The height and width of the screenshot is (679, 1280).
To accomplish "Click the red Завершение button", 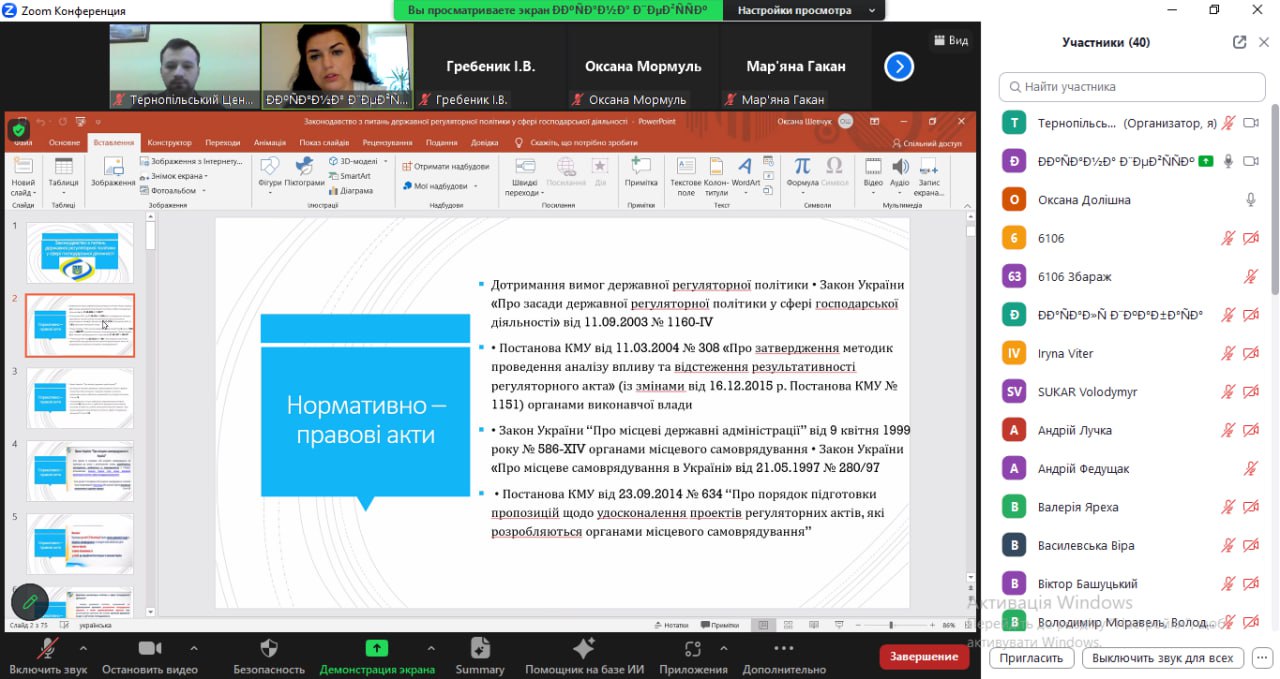I will (924, 657).
